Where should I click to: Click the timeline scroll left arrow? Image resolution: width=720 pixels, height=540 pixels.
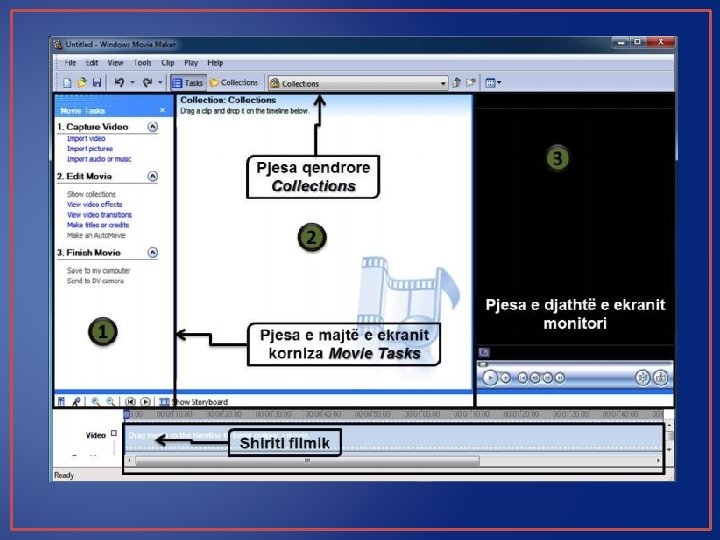click(130, 461)
